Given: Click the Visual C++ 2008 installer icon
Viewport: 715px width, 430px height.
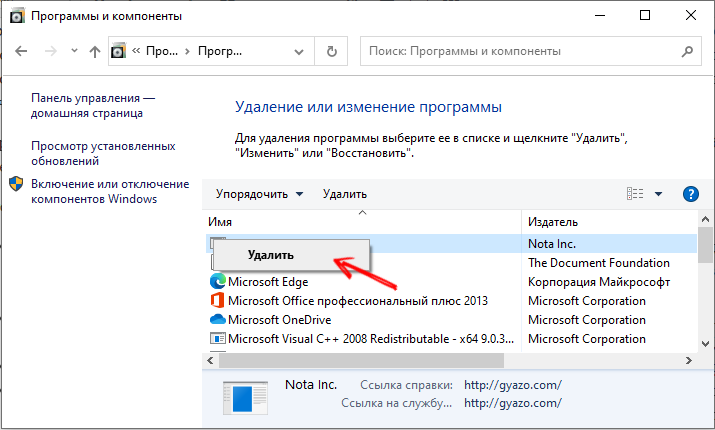Looking at the screenshot, I should [218, 338].
